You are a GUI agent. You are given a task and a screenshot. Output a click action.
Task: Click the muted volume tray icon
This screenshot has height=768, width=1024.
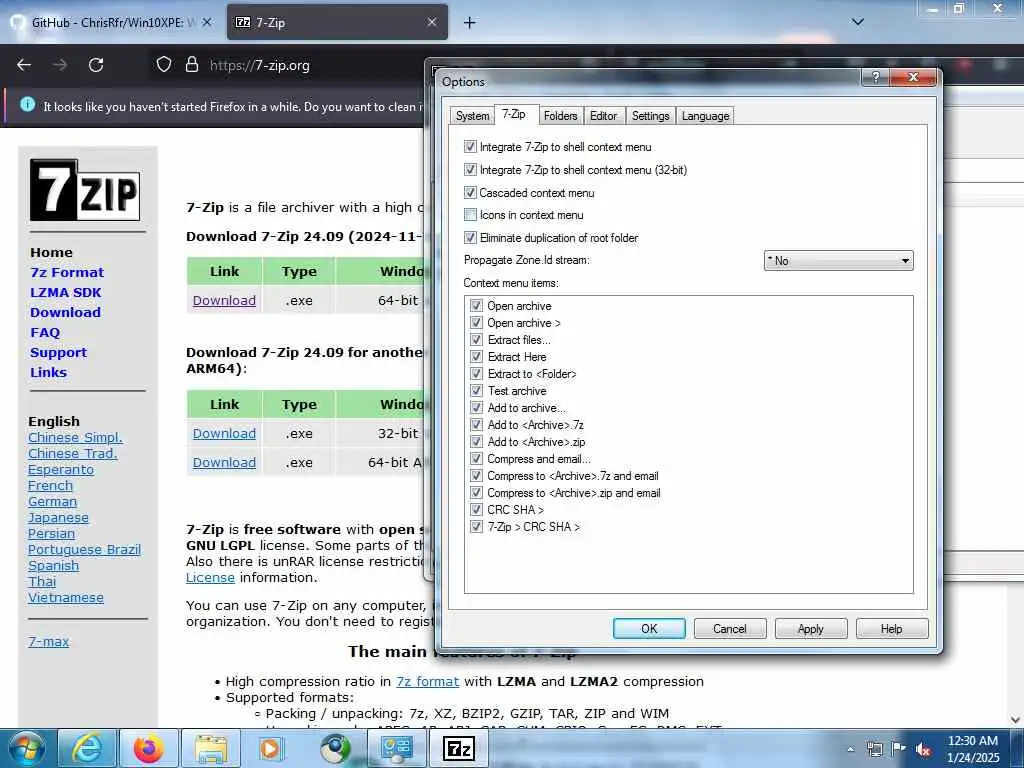[923, 750]
